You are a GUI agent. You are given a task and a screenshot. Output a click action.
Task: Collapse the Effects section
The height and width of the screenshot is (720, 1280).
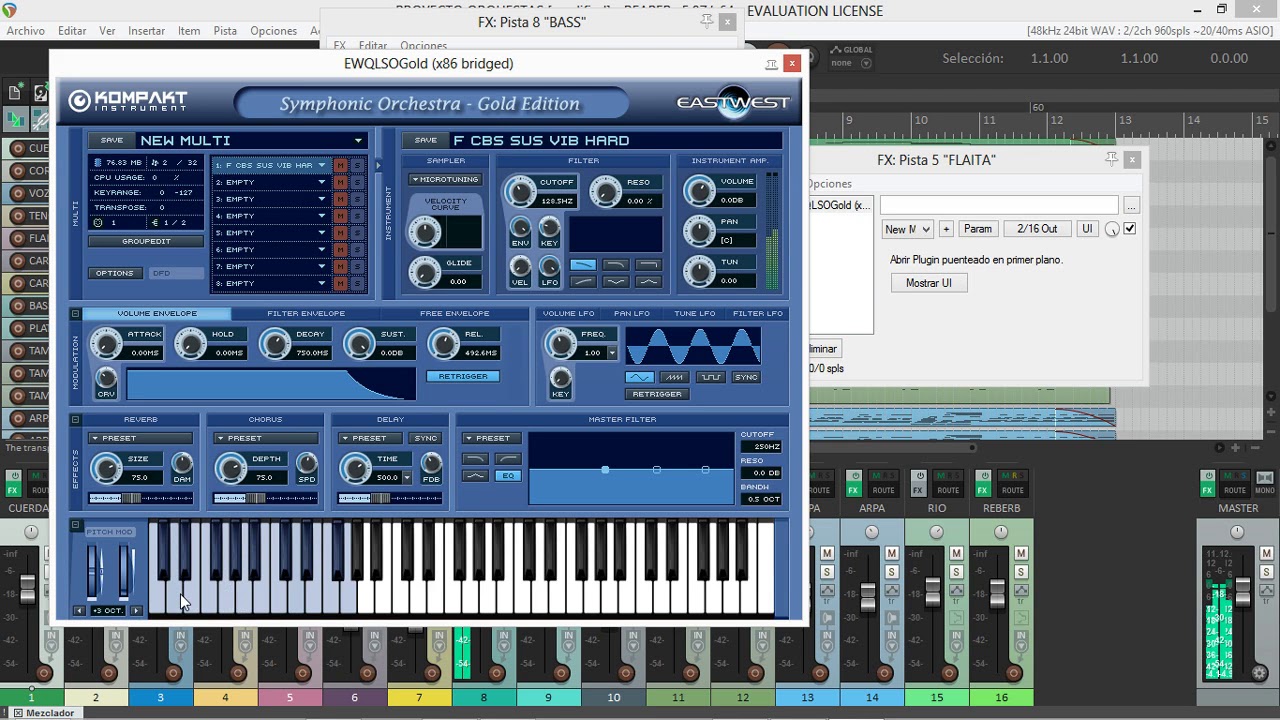tap(75, 420)
